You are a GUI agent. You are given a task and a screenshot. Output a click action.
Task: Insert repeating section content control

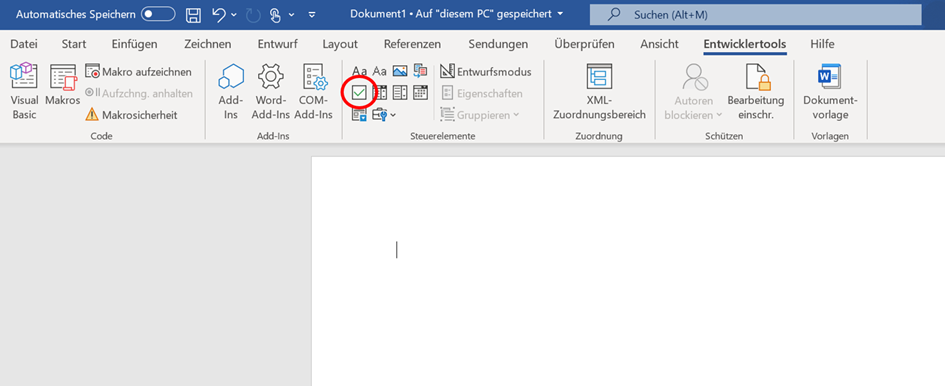coord(359,114)
